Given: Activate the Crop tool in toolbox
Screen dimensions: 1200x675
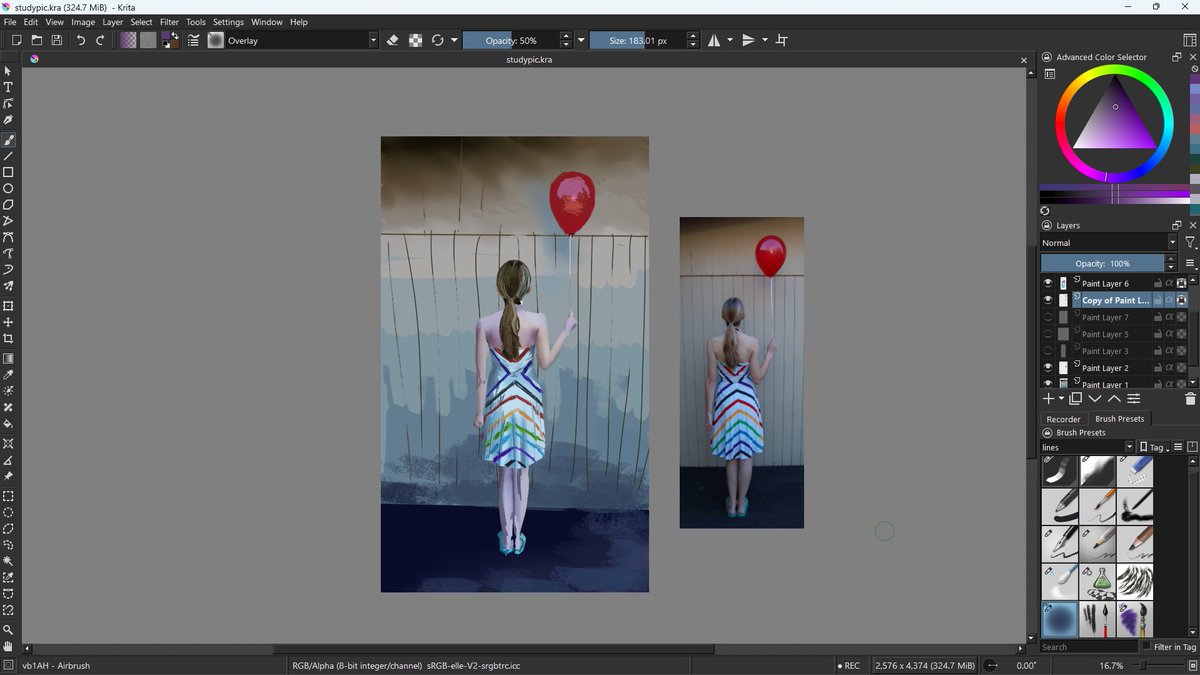Looking at the screenshot, I should pos(8,339).
